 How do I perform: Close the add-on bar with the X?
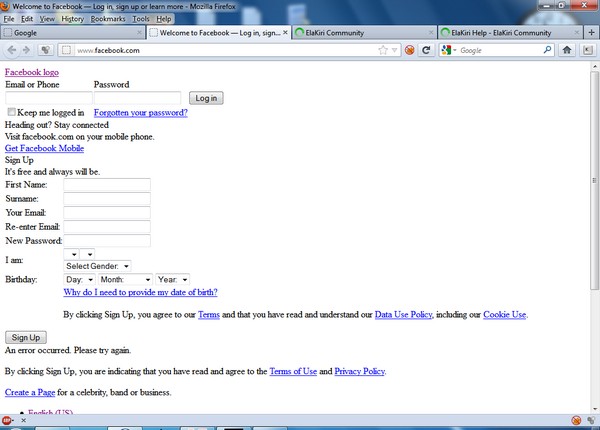(x=23, y=420)
